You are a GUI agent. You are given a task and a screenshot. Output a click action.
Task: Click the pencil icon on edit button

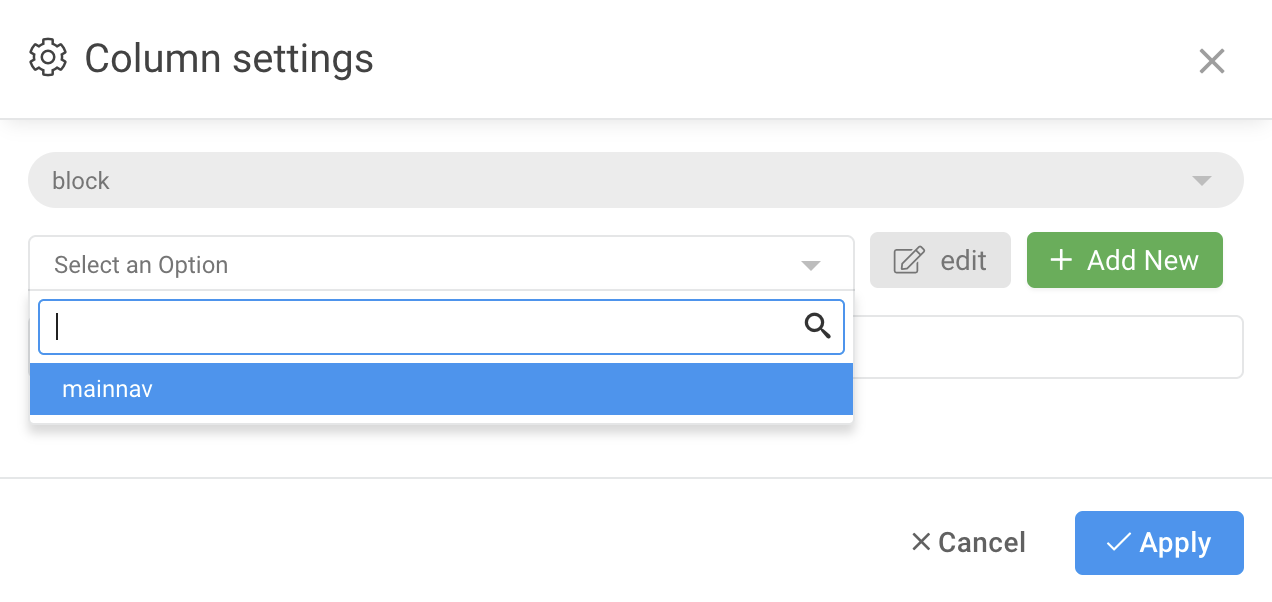pyautogui.click(x=908, y=261)
